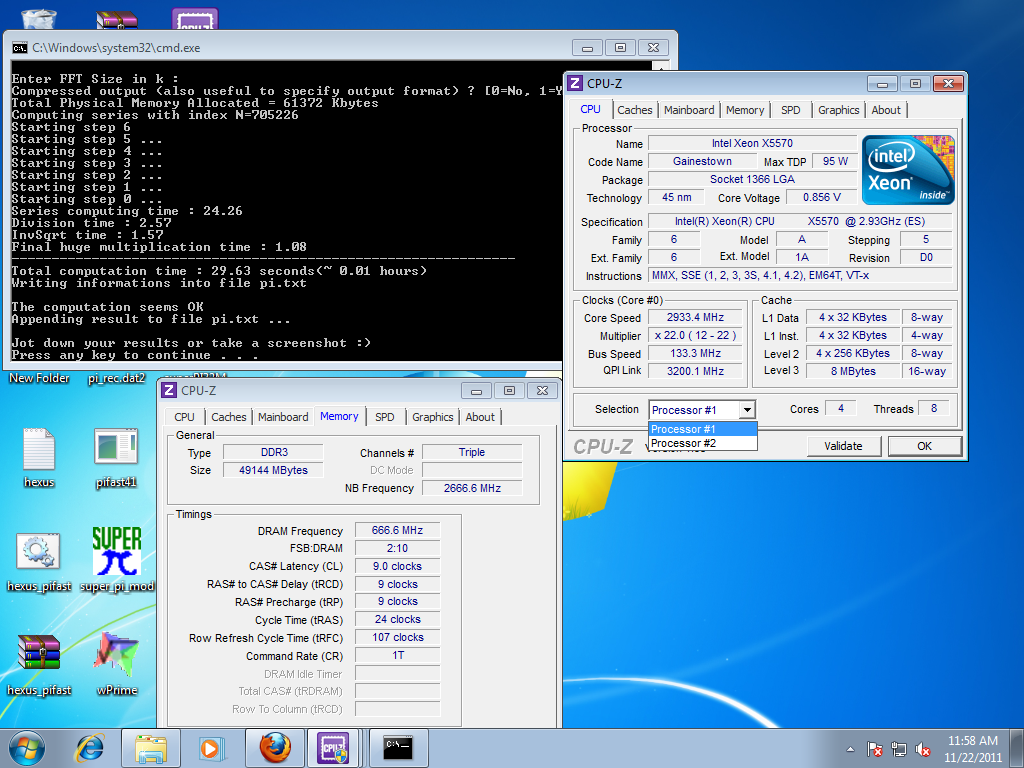The image size is (1024, 768).
Task: Click the Threads count value 8
Action: (x=934, y=409)
